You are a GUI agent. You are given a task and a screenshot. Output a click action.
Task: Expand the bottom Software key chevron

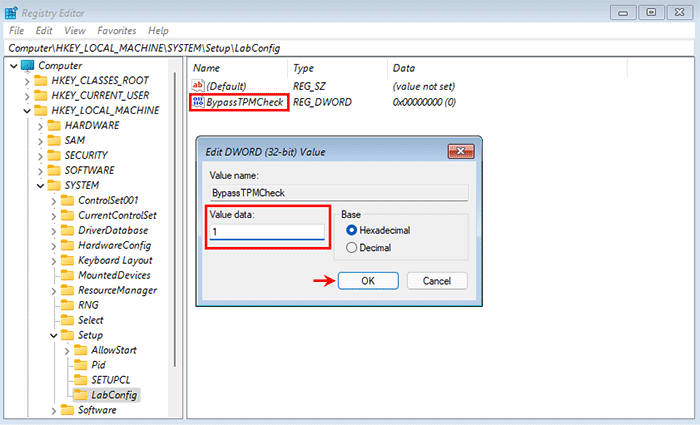tap(54, 411)
